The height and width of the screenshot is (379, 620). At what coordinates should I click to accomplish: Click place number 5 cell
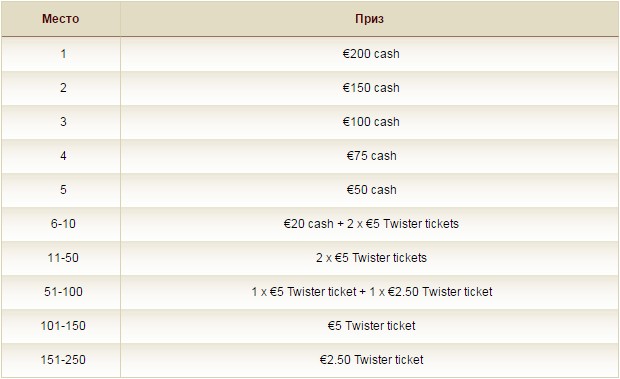(61, 190)
